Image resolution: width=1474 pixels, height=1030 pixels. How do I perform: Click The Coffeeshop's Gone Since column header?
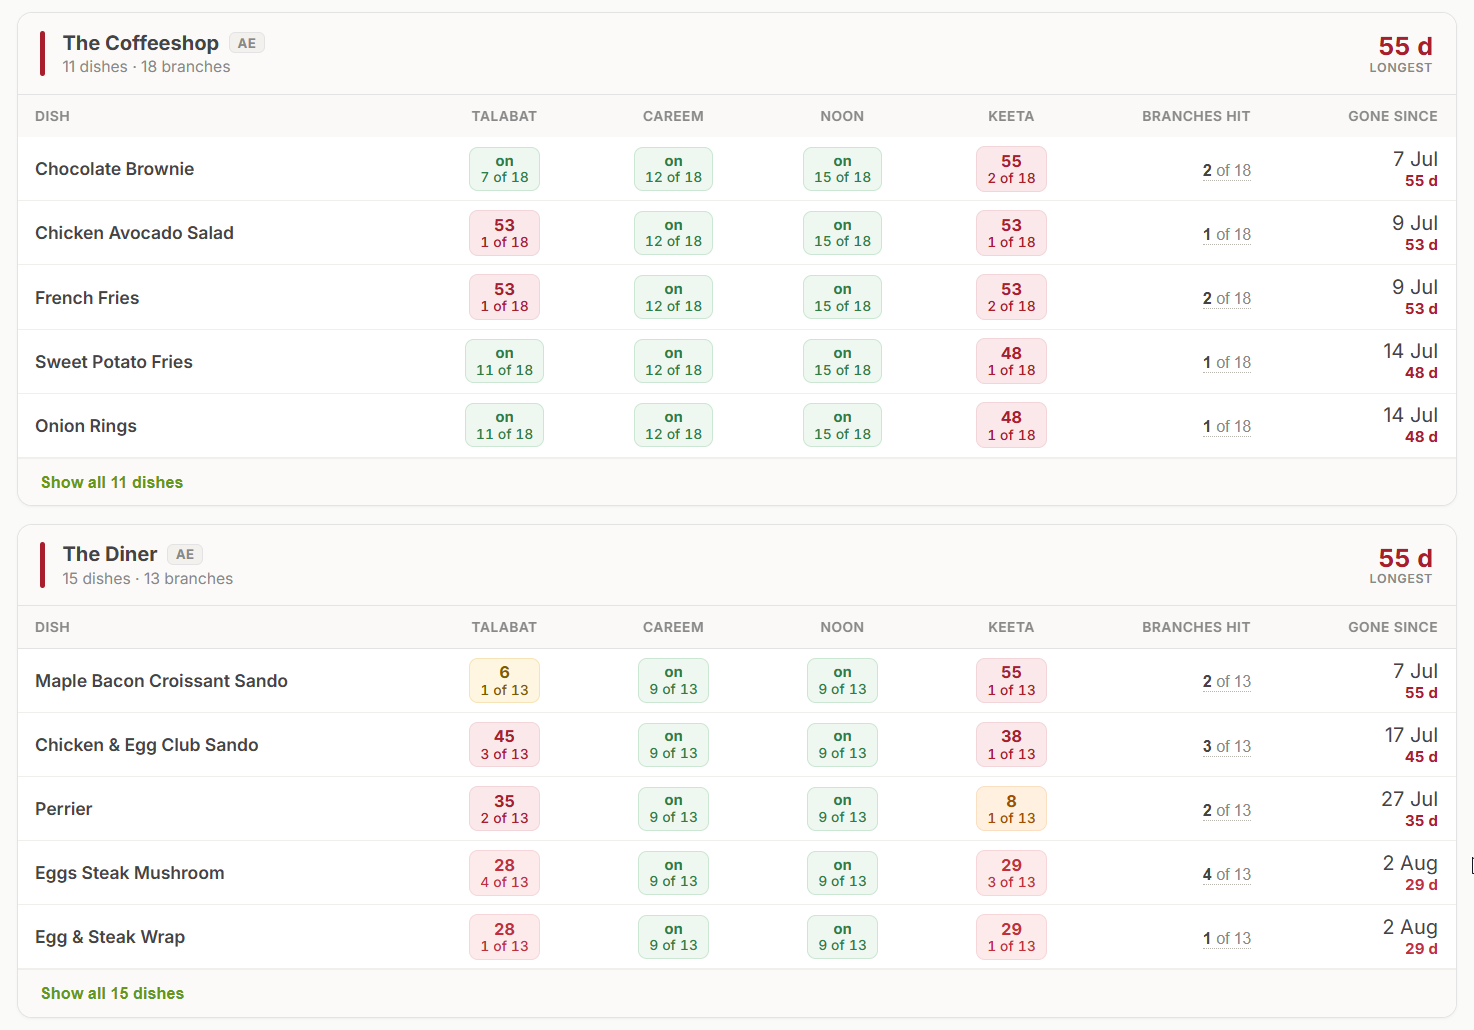tap(1393, 116)
